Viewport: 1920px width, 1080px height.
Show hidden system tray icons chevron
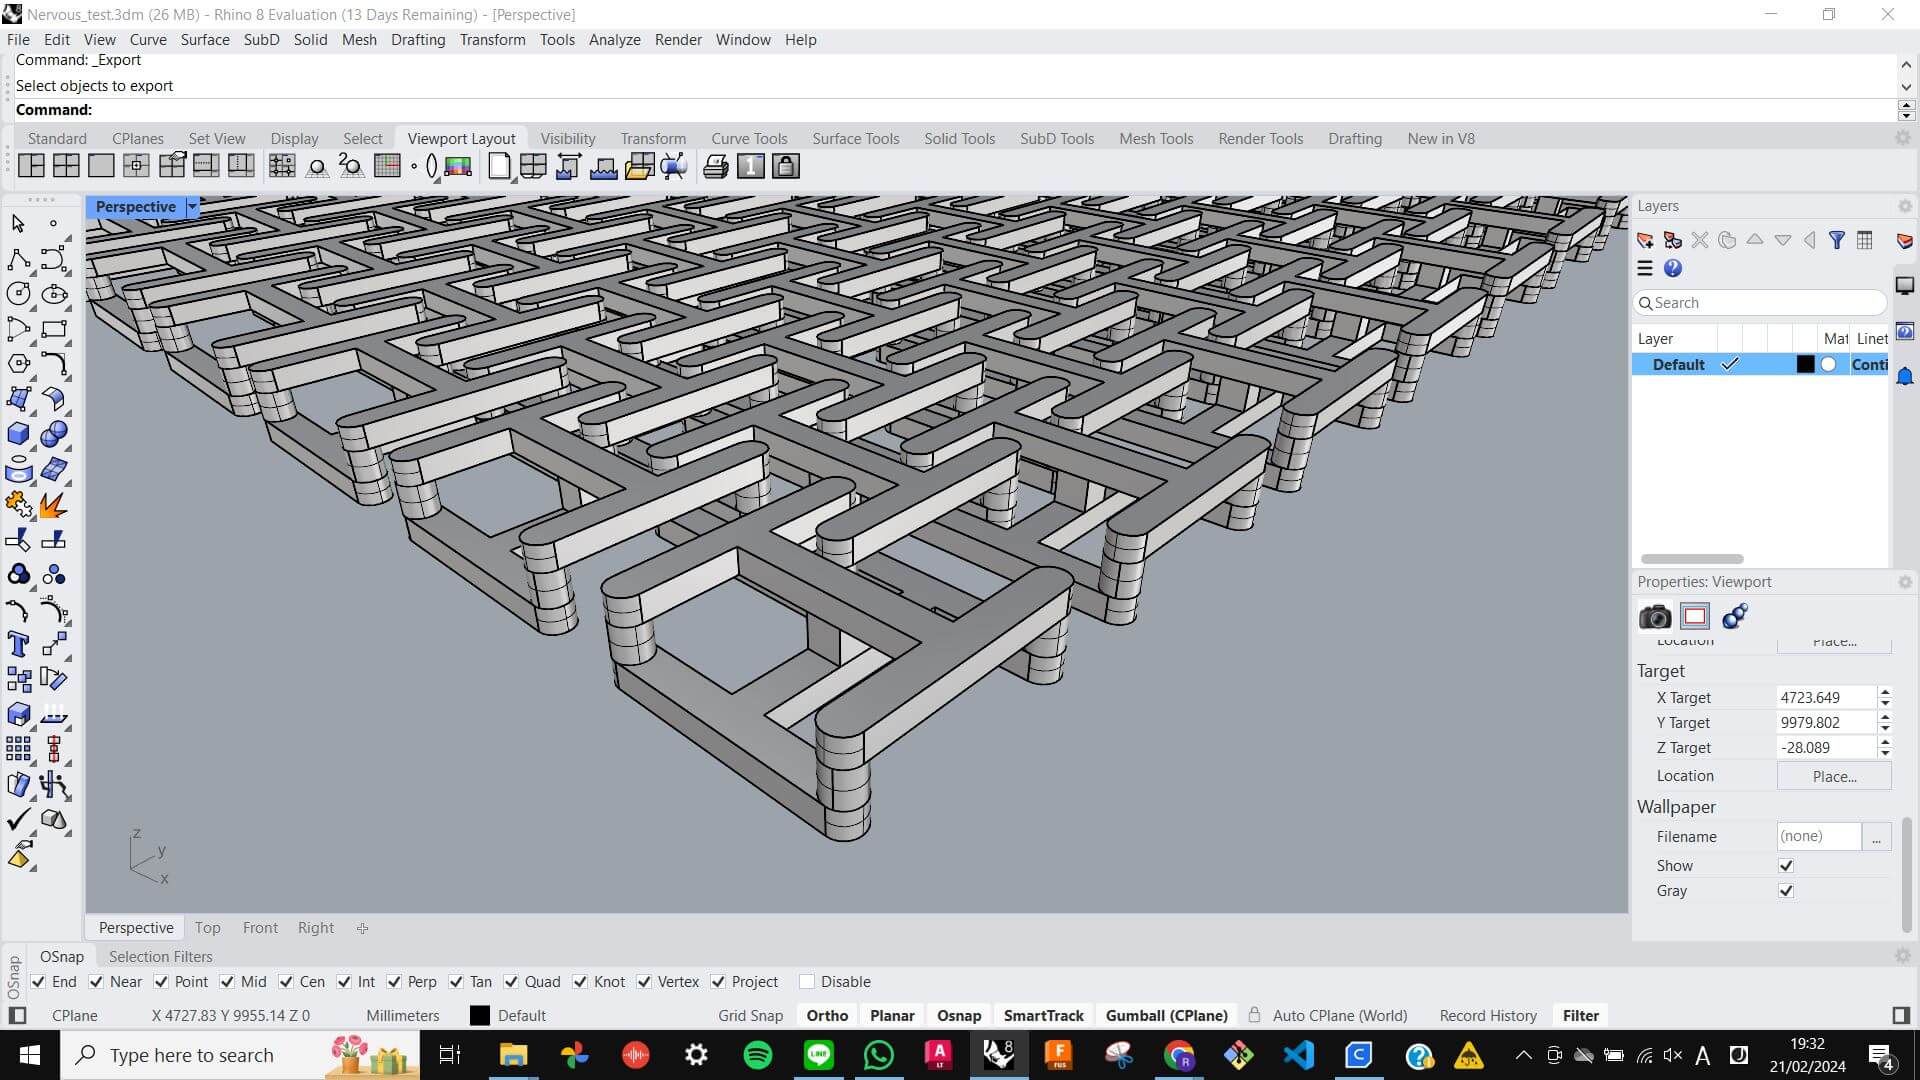pyautogui.click(x=1523, y=1055)
